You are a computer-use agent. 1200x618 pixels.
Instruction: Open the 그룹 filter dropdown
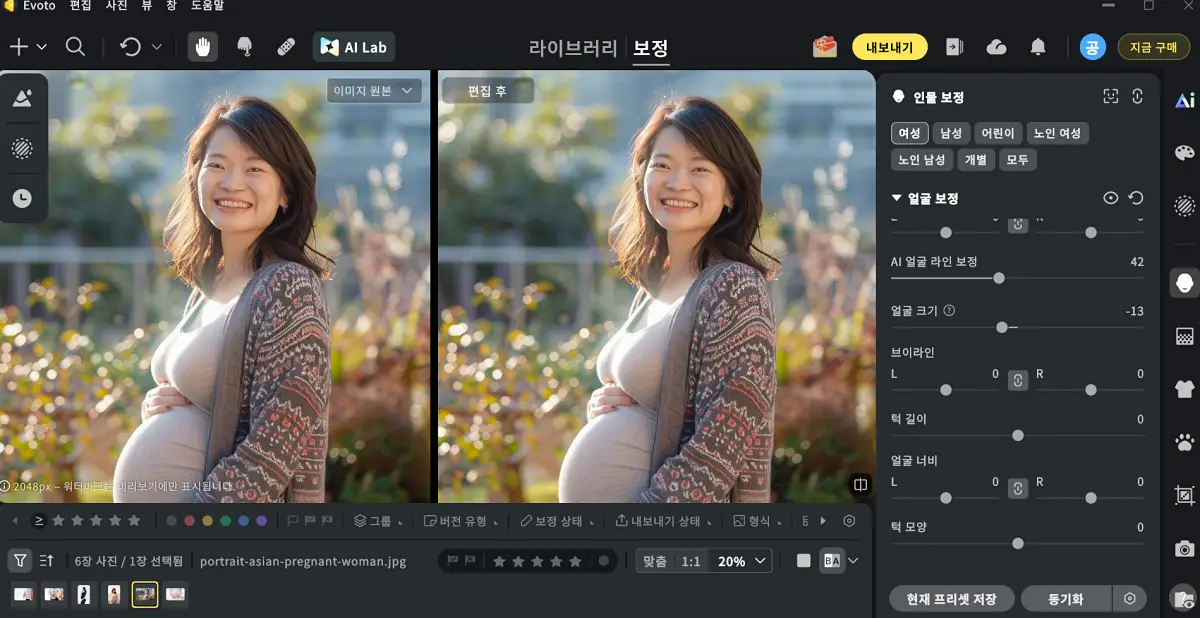coord(379,521)
